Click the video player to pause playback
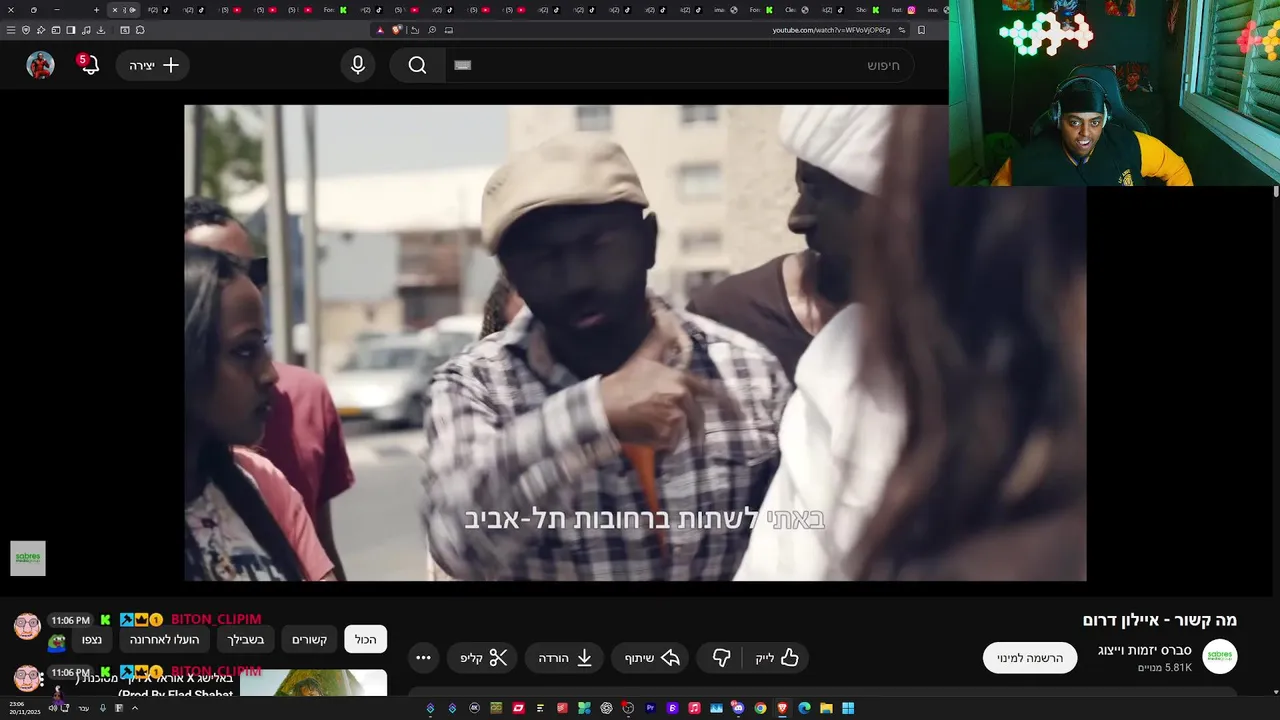This screenshot has width=1280, height=720. [x=635, y=343]
